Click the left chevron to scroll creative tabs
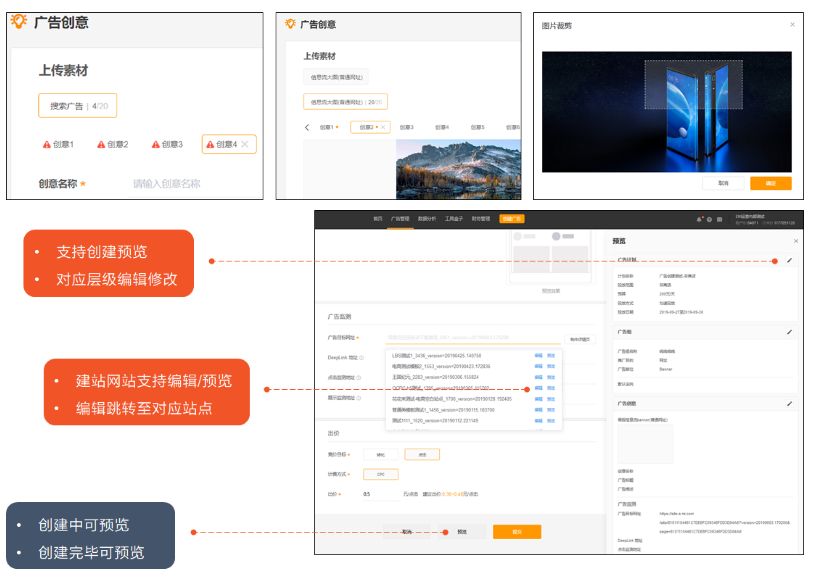The width and height of the screenshot is (813, 585). [307, 126]
